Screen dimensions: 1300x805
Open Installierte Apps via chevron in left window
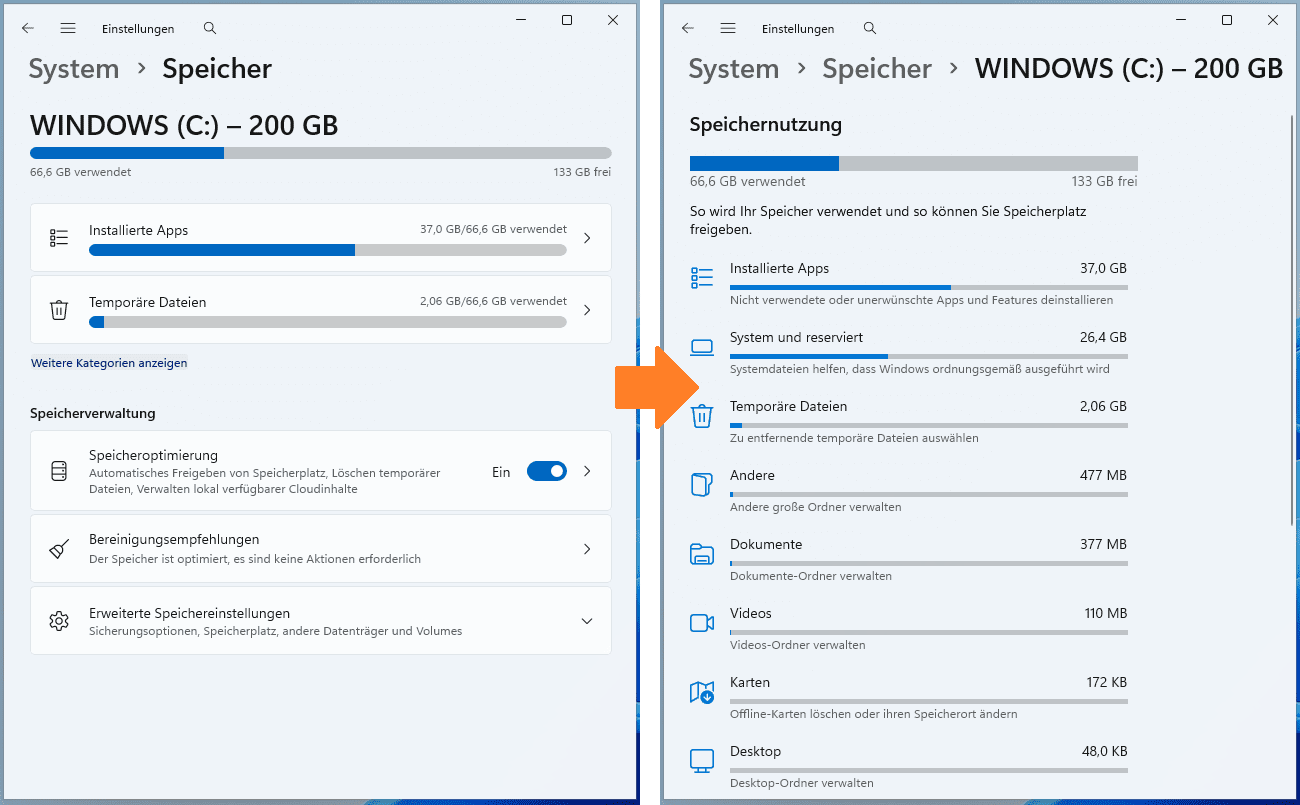(x=587, y=238)
